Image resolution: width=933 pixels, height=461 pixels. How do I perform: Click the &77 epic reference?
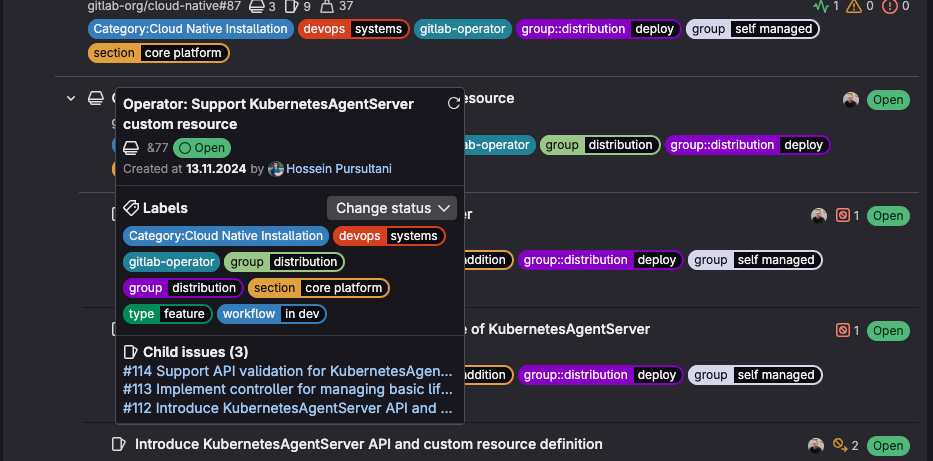158,148
